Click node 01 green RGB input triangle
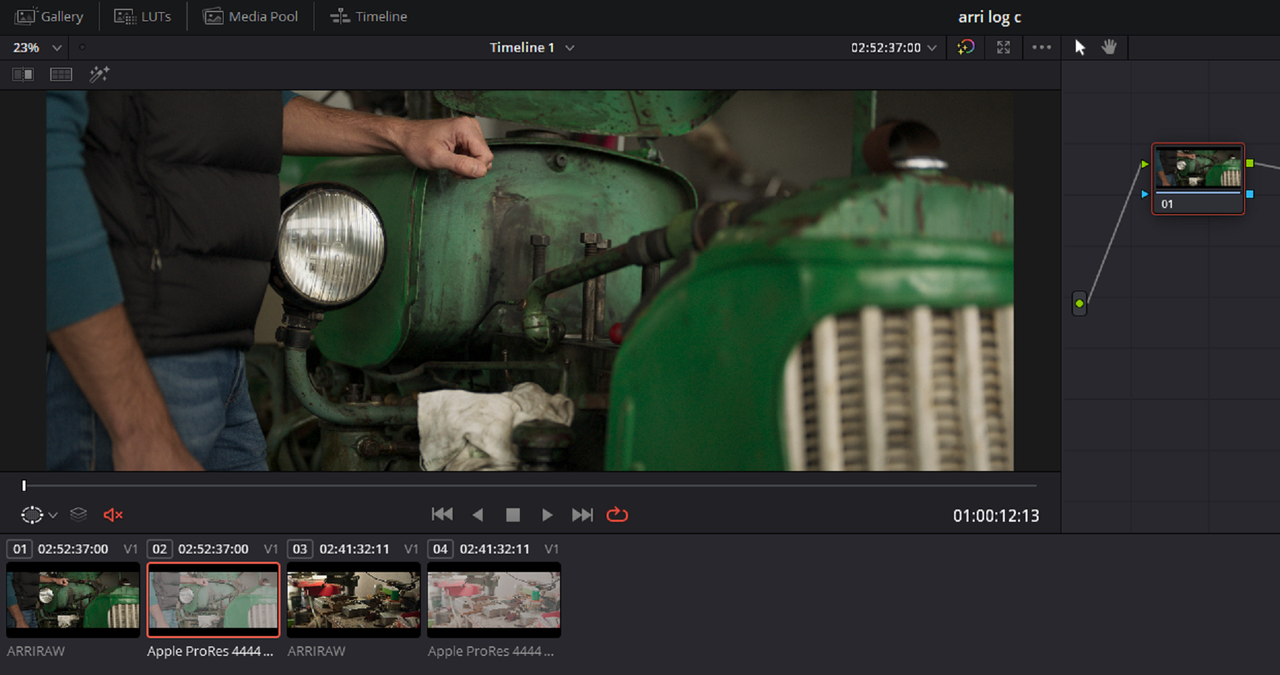Viewport: 1280px width, 675px height. pos(1145,164)
